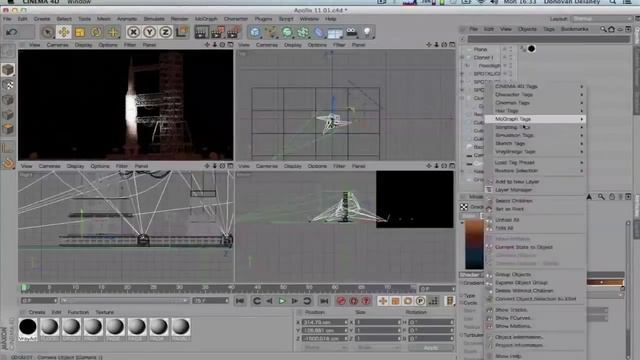Click the Position X input field
Viewport: 640px width, 360px height.
point(324,322)
